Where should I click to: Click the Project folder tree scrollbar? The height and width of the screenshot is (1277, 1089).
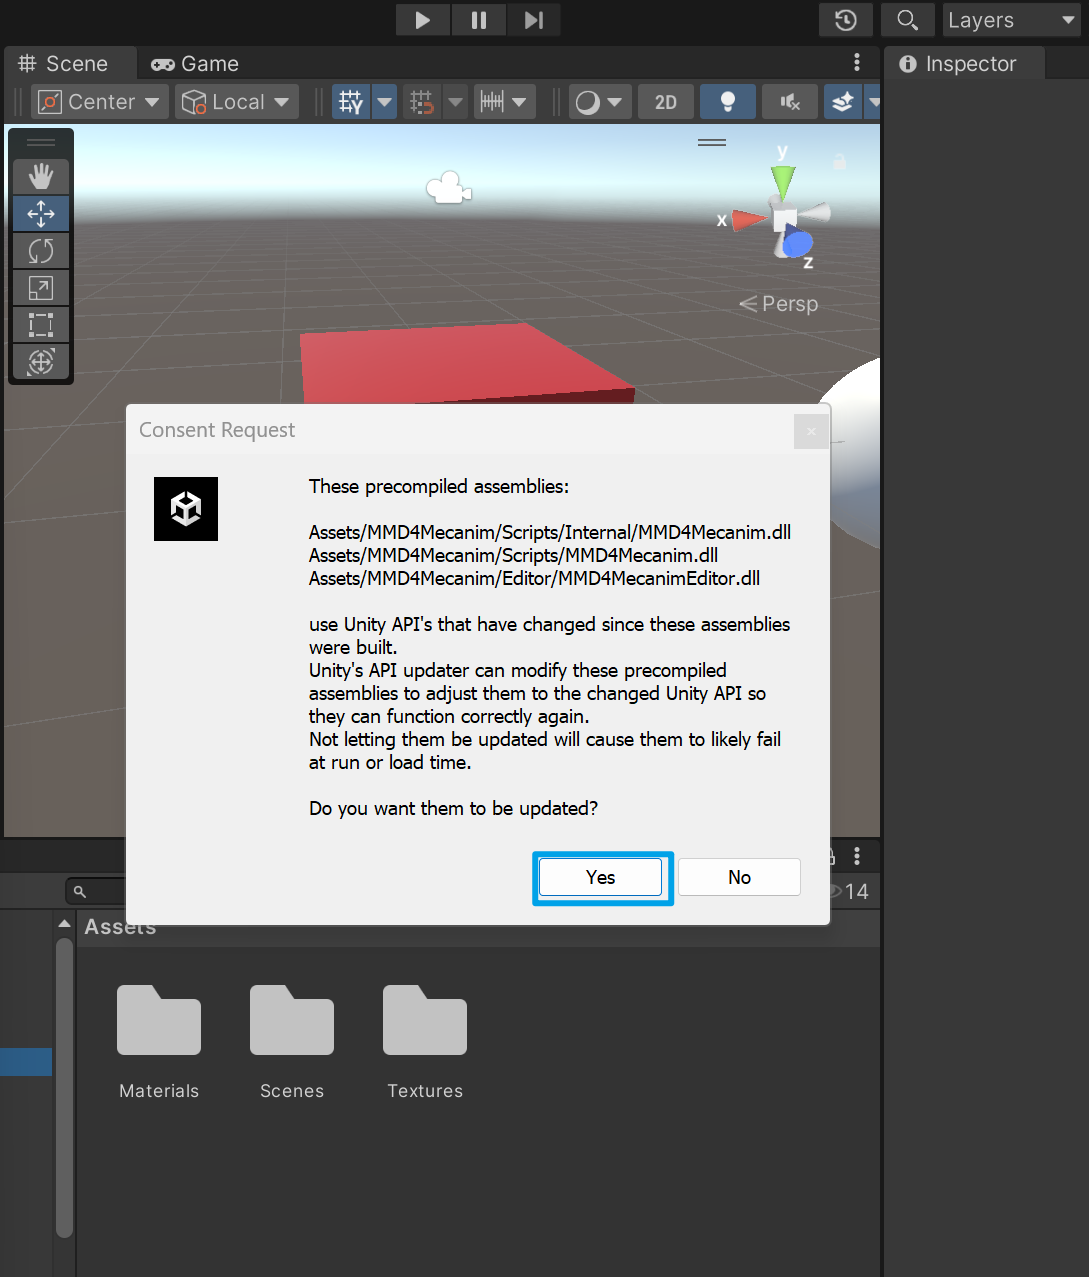pyautogui.click(x=64, y=1088)
